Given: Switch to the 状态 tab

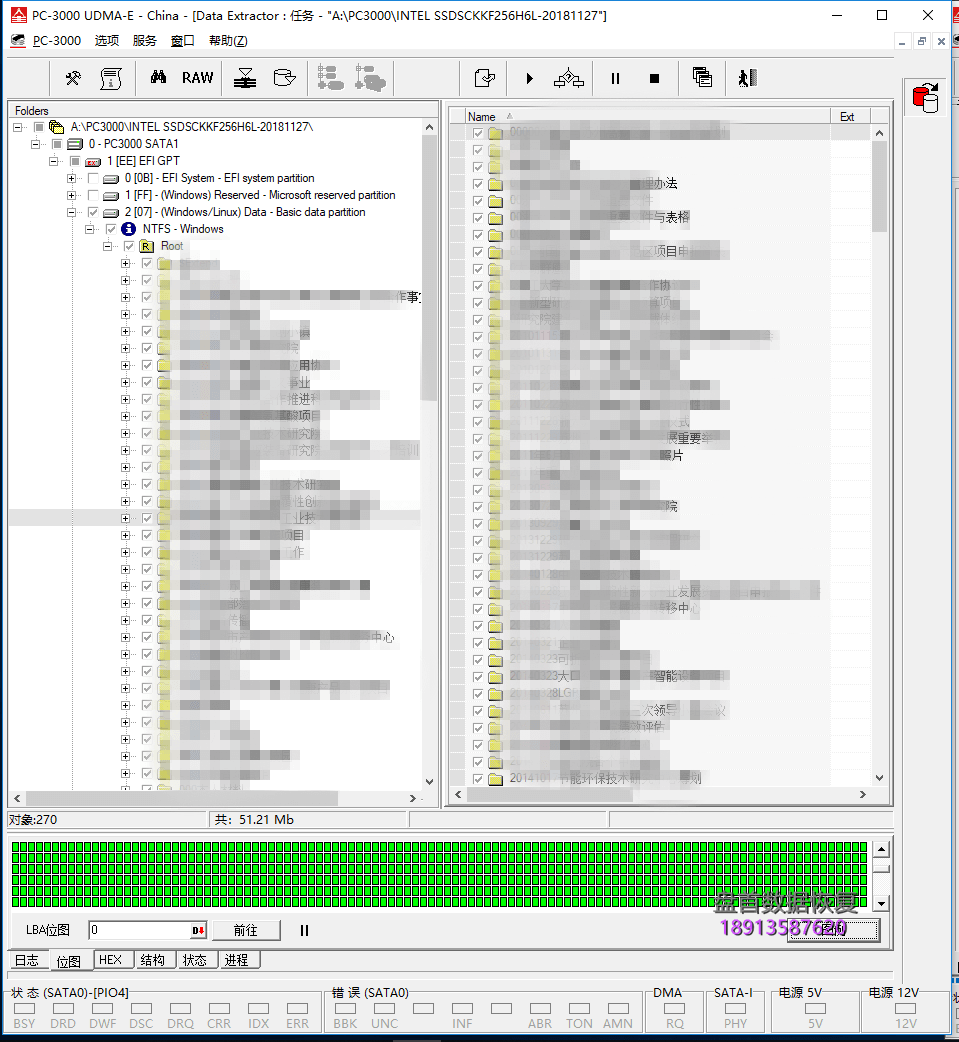Looking at the screenshot, I should 195,960.
